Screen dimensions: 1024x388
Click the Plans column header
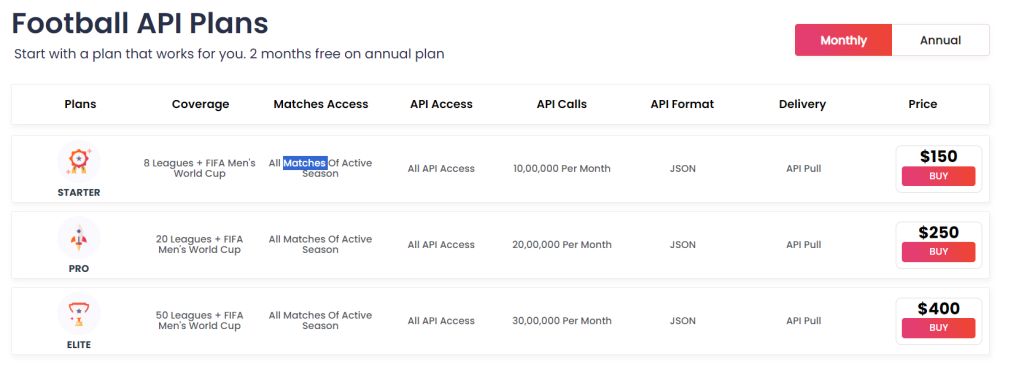[80, 105]
